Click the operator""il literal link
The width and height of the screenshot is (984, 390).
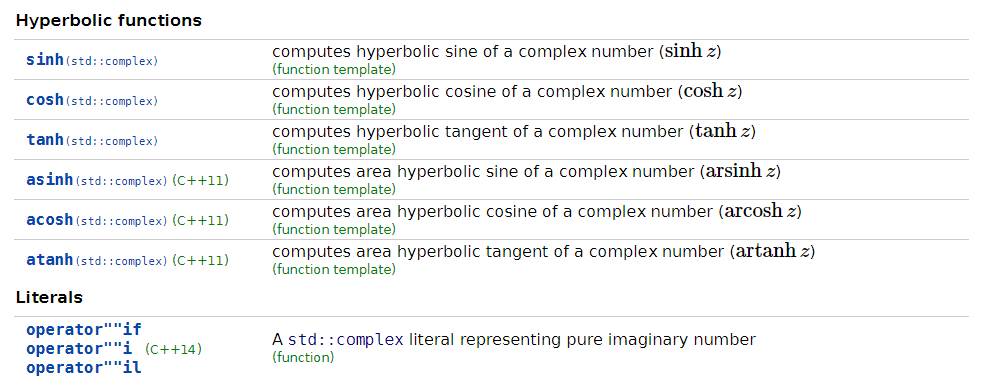pyautogui.click(x=84, y=368)
